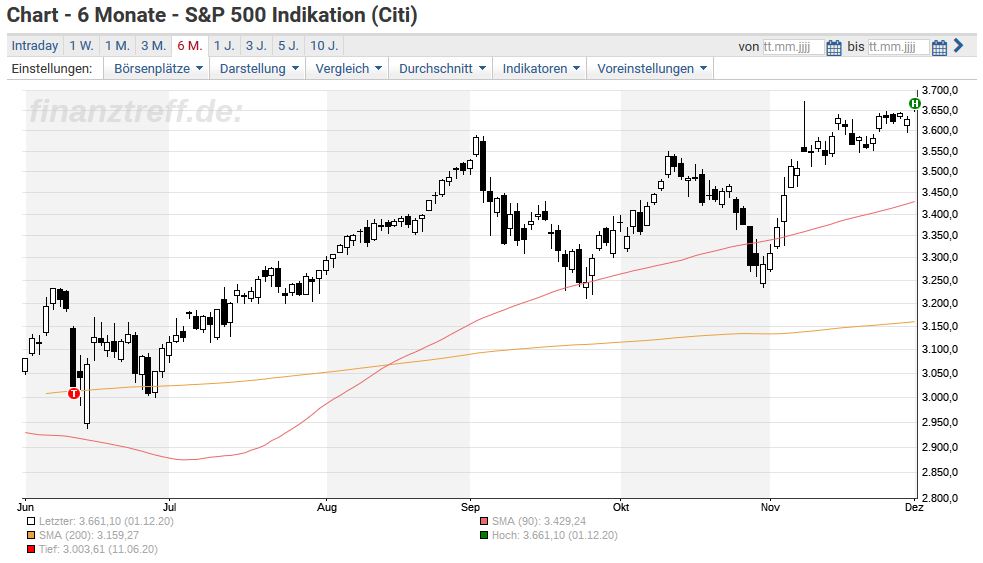Click the 3.700,0 y-axis value
Viewport: 983px width, 563px height.
click(x=939, y=90)
